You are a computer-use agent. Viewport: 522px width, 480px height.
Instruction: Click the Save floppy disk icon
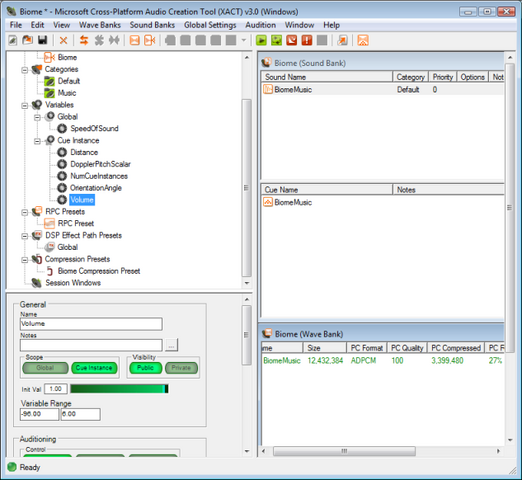point(42,40)
